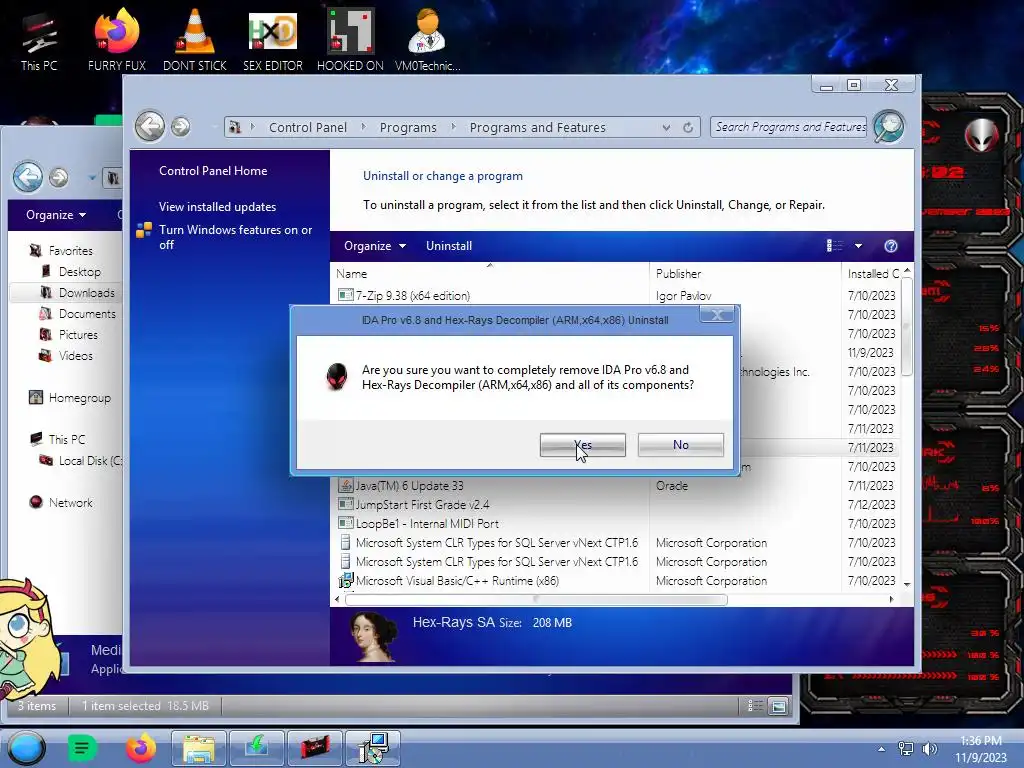The width and height of the screenshot is (1024, 768).
Task: Select Videos in Explorer navigation pane
Action: click(75, 356)
